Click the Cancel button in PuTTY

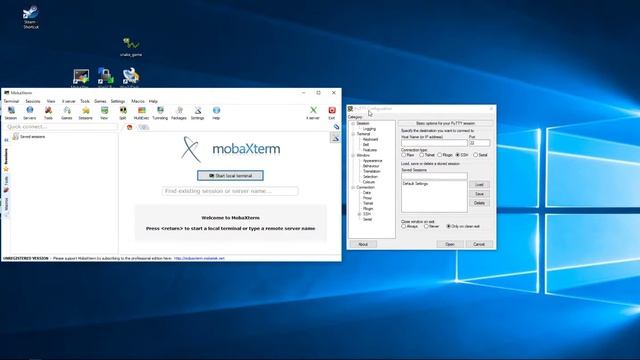[479, 244]
